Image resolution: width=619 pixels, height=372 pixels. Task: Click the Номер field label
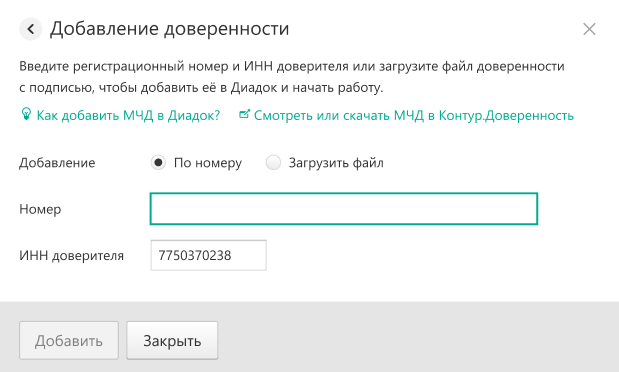pyautogui.click(x=40, y=209)
